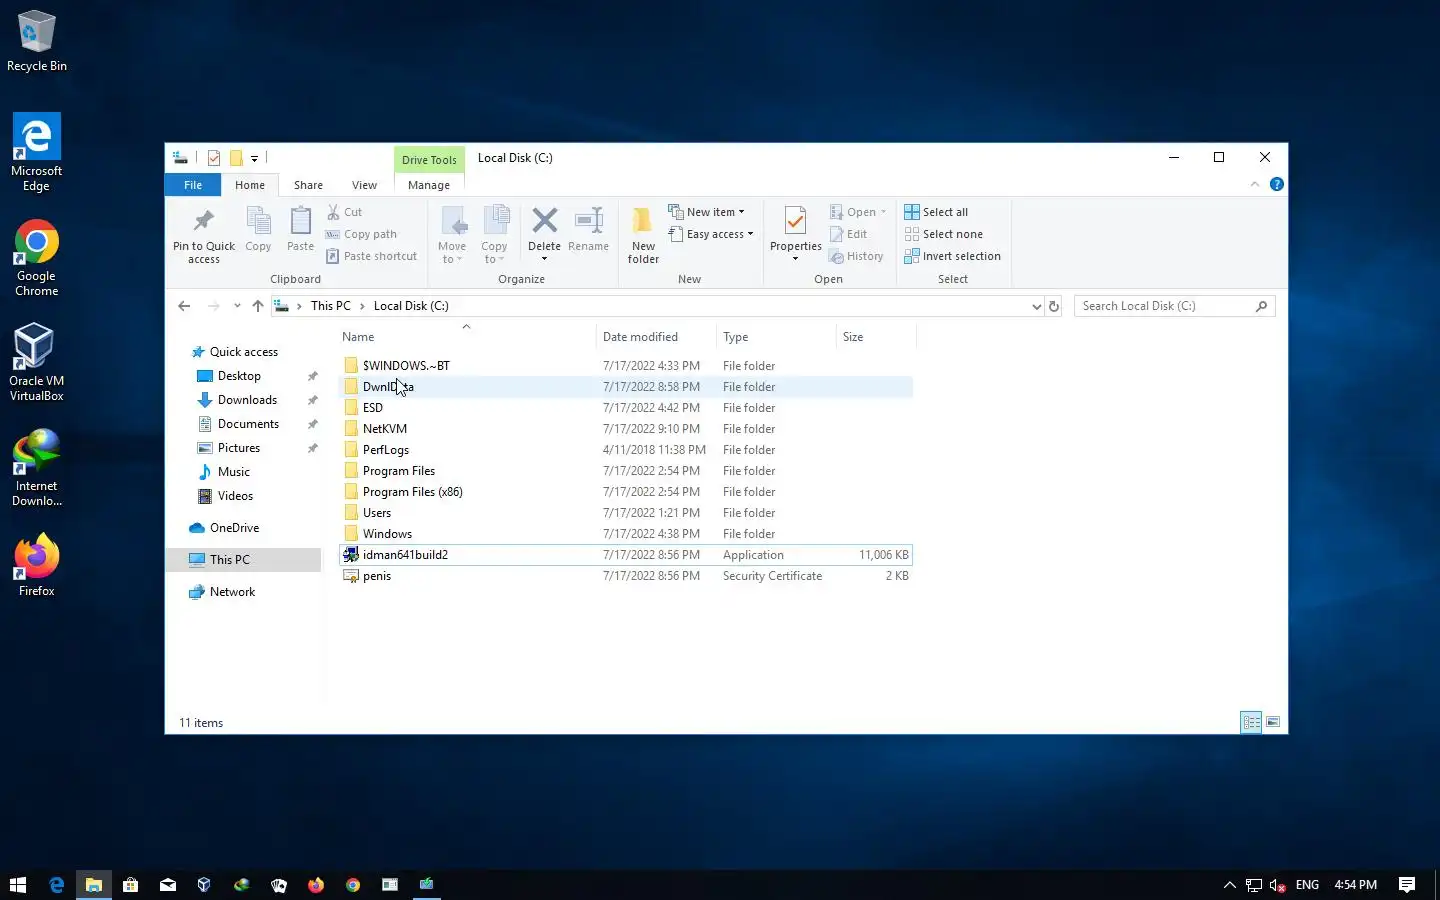Switch to Details view layout icon
Screen dimensions: 1440x900
[x=1251, y=722]
